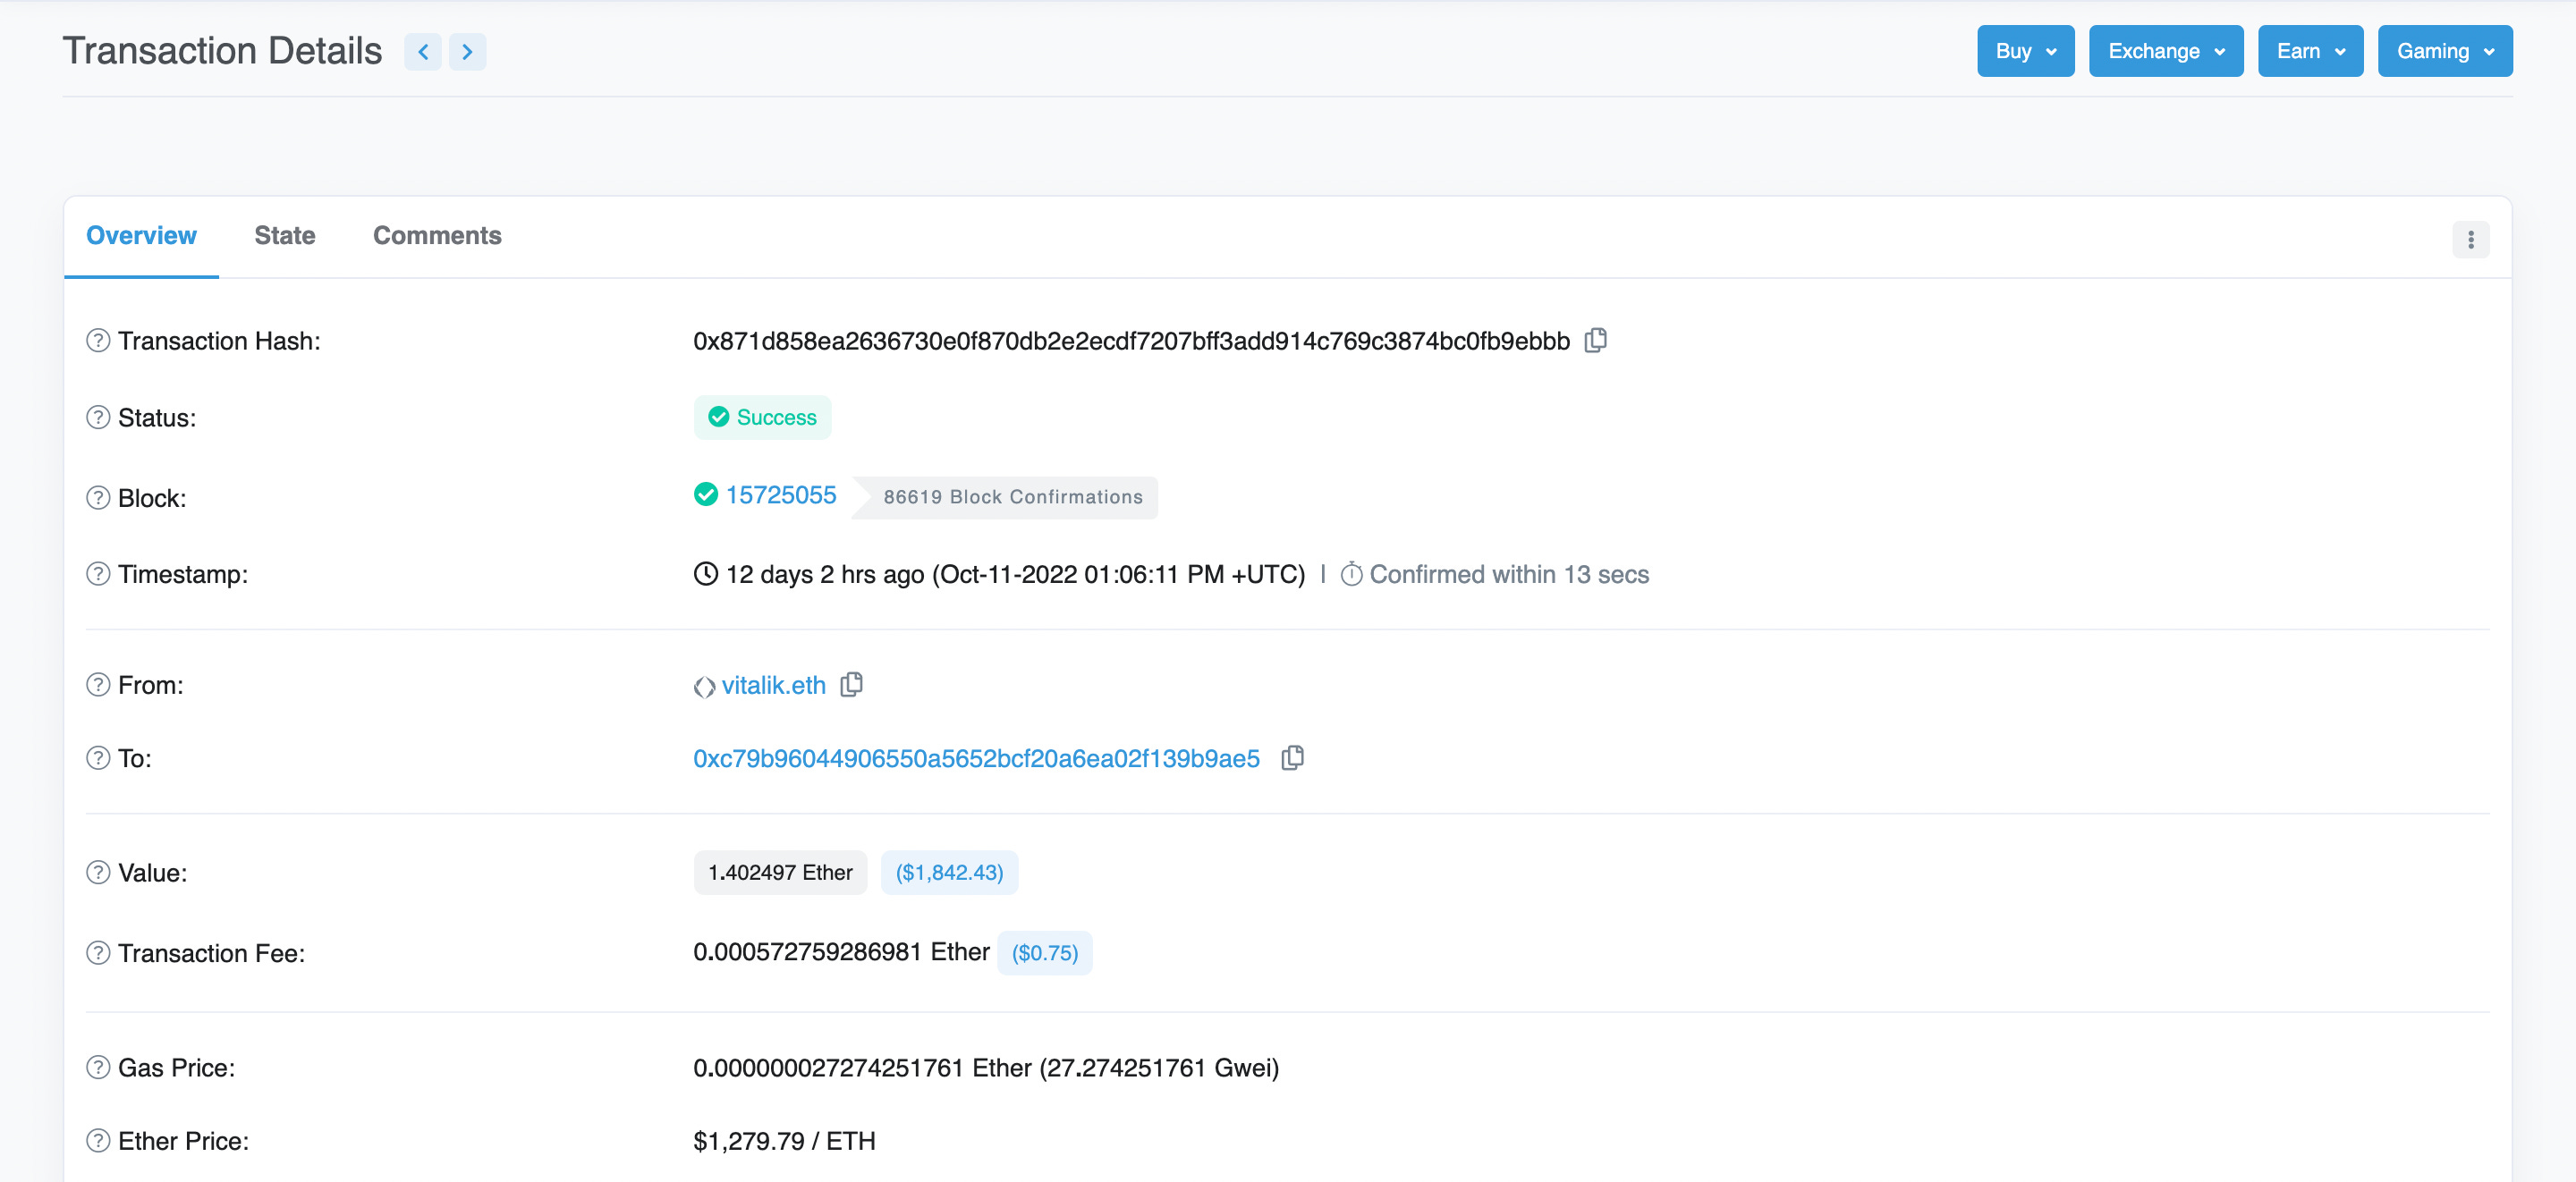The height and width of the screenshot is (1182, 2576).
Task: Click the stopwatch icon near Confirmed within
Action: click(1351, 573)
